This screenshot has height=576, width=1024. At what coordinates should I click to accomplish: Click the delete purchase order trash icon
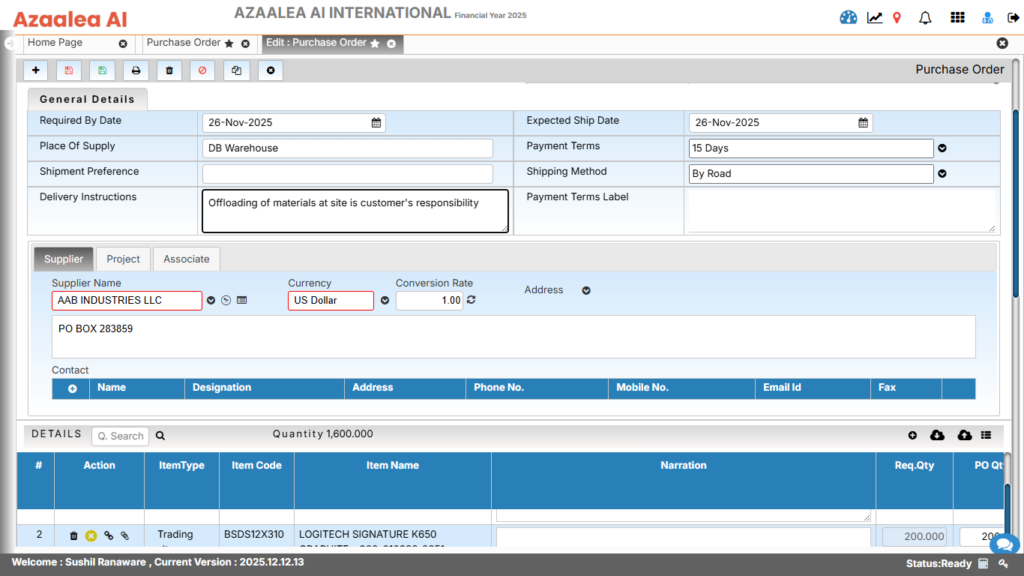pyautogui.click(x=168, y=70)
